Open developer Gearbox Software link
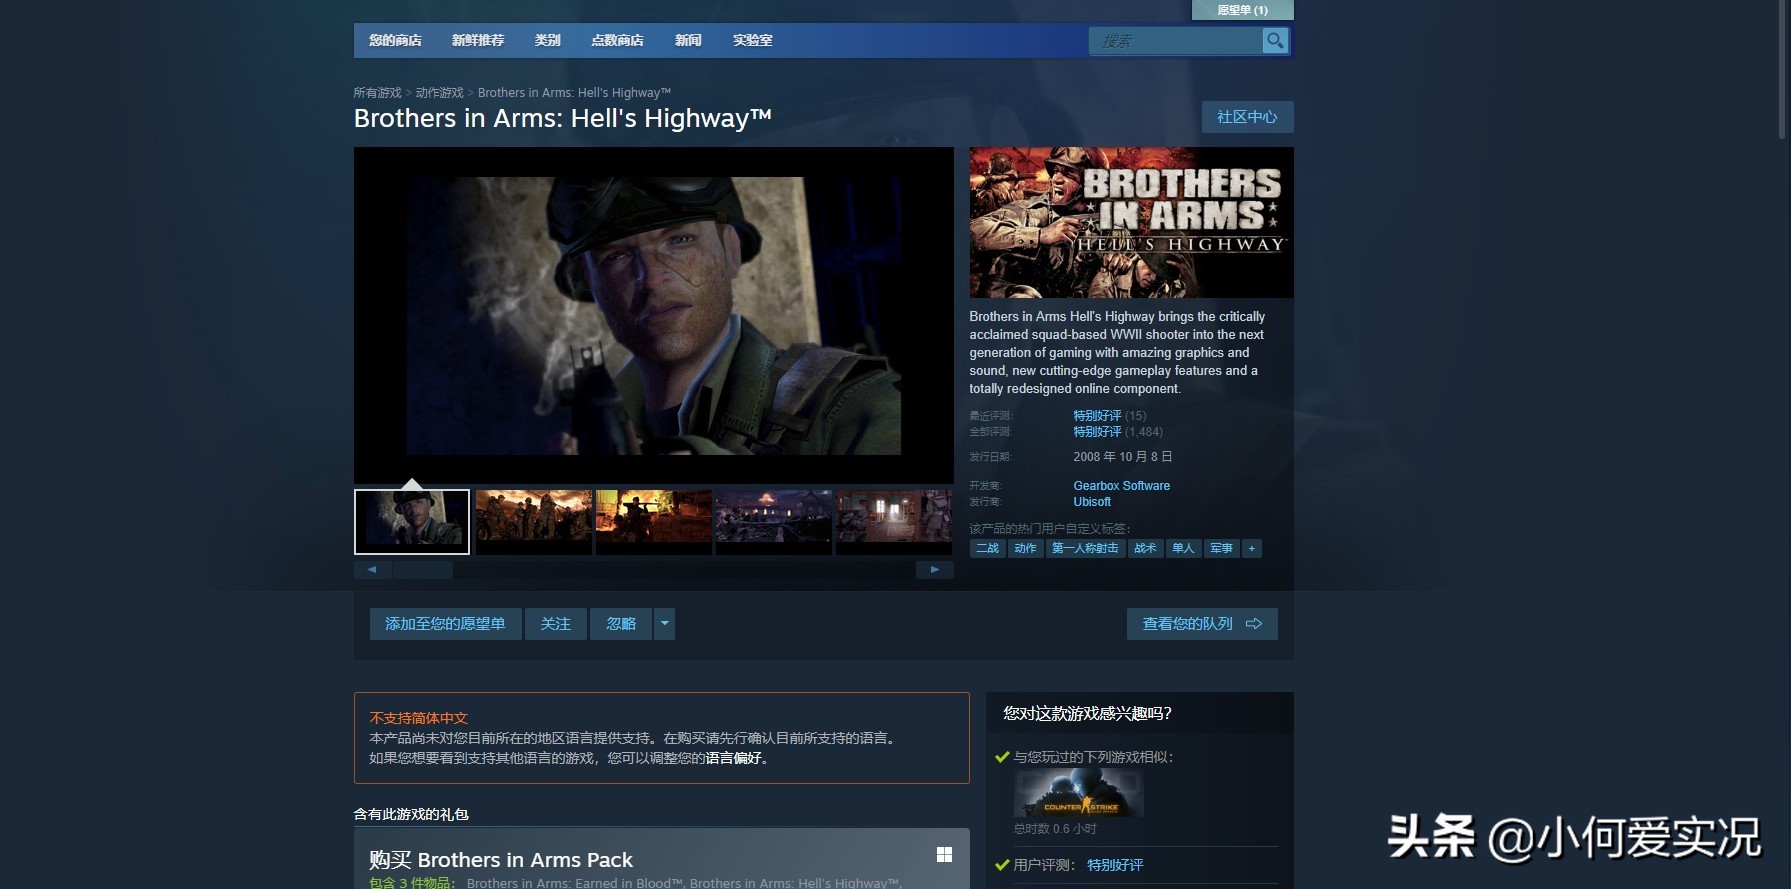The height and width of the screenshot is (889, 1791). pos(1121,486)
